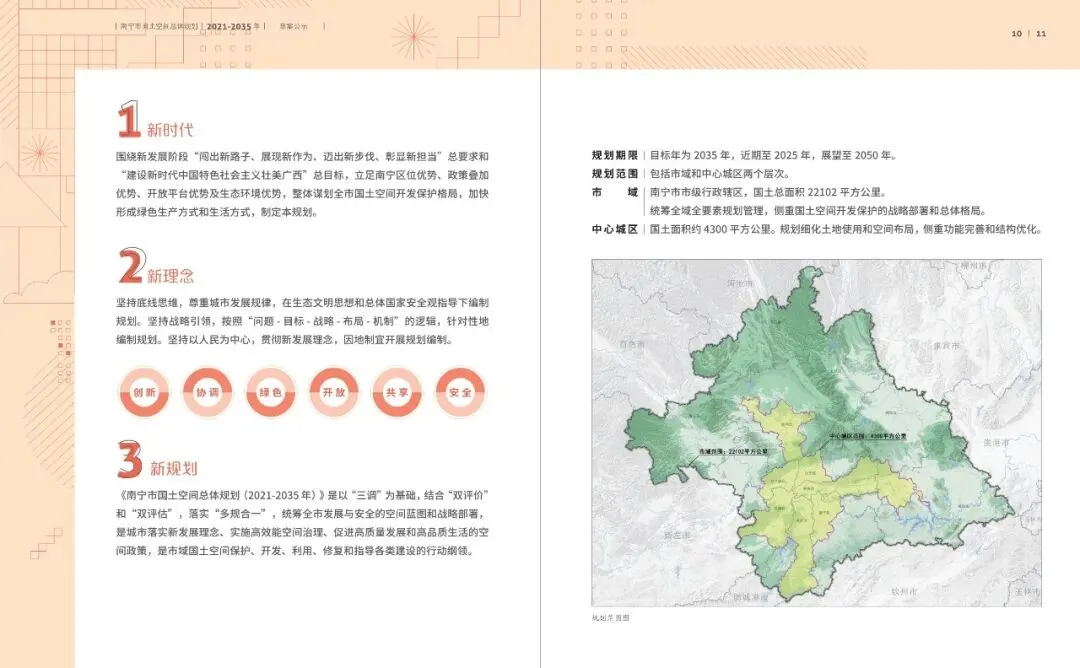The height and width of the screenshot is (668, 1080).
Task: Click page number 11 in header
Action: coord(1041,33)
